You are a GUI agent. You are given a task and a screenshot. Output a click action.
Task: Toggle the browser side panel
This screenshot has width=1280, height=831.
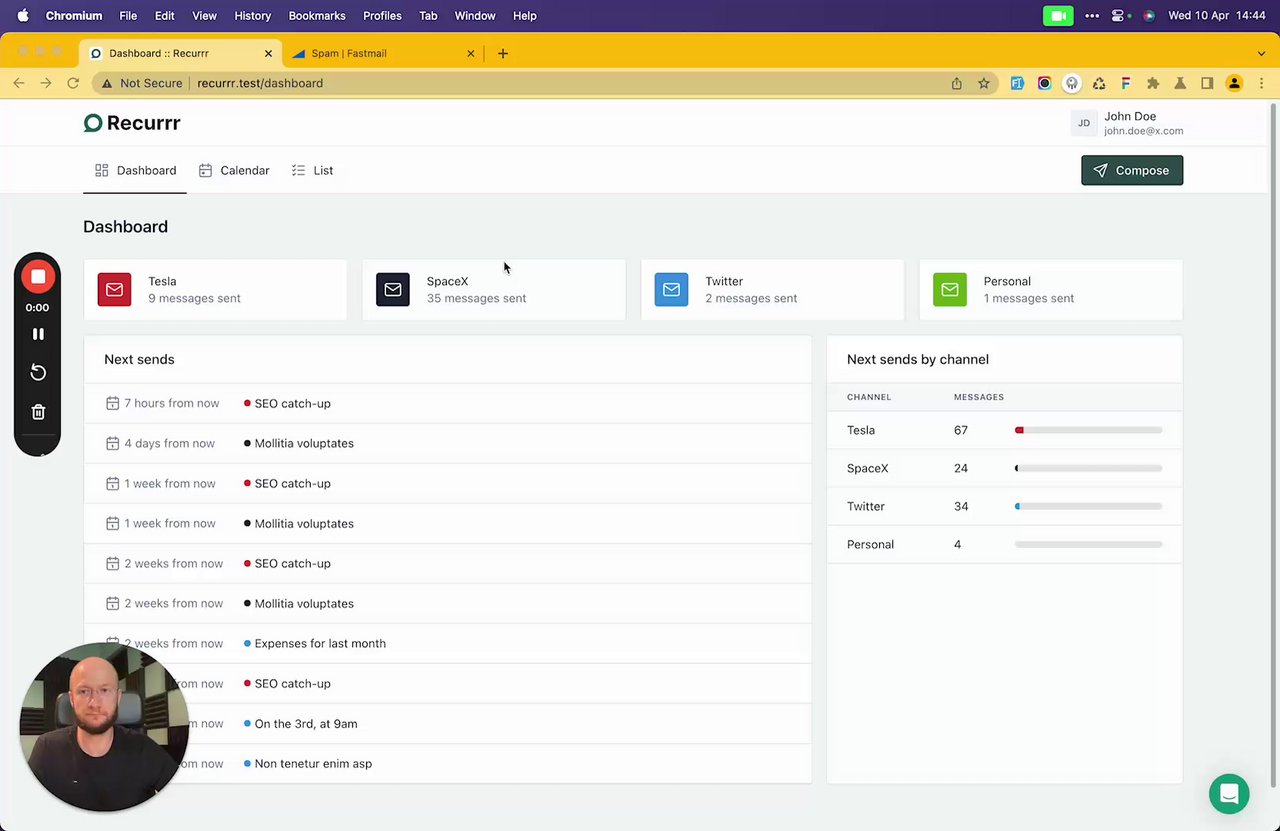tap(1207, 83)
